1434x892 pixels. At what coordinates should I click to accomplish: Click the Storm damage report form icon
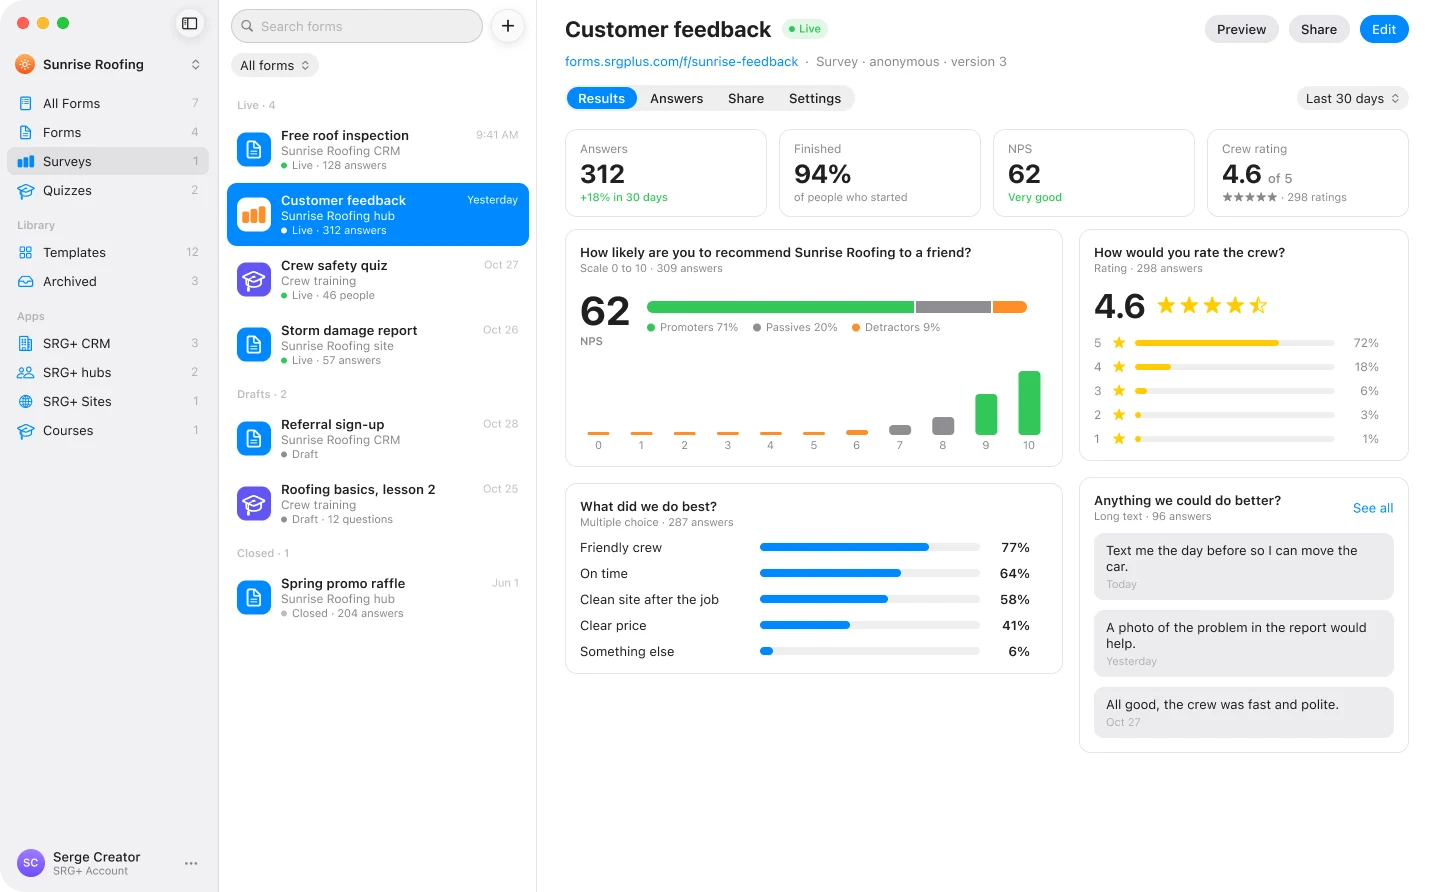[254, 345]
